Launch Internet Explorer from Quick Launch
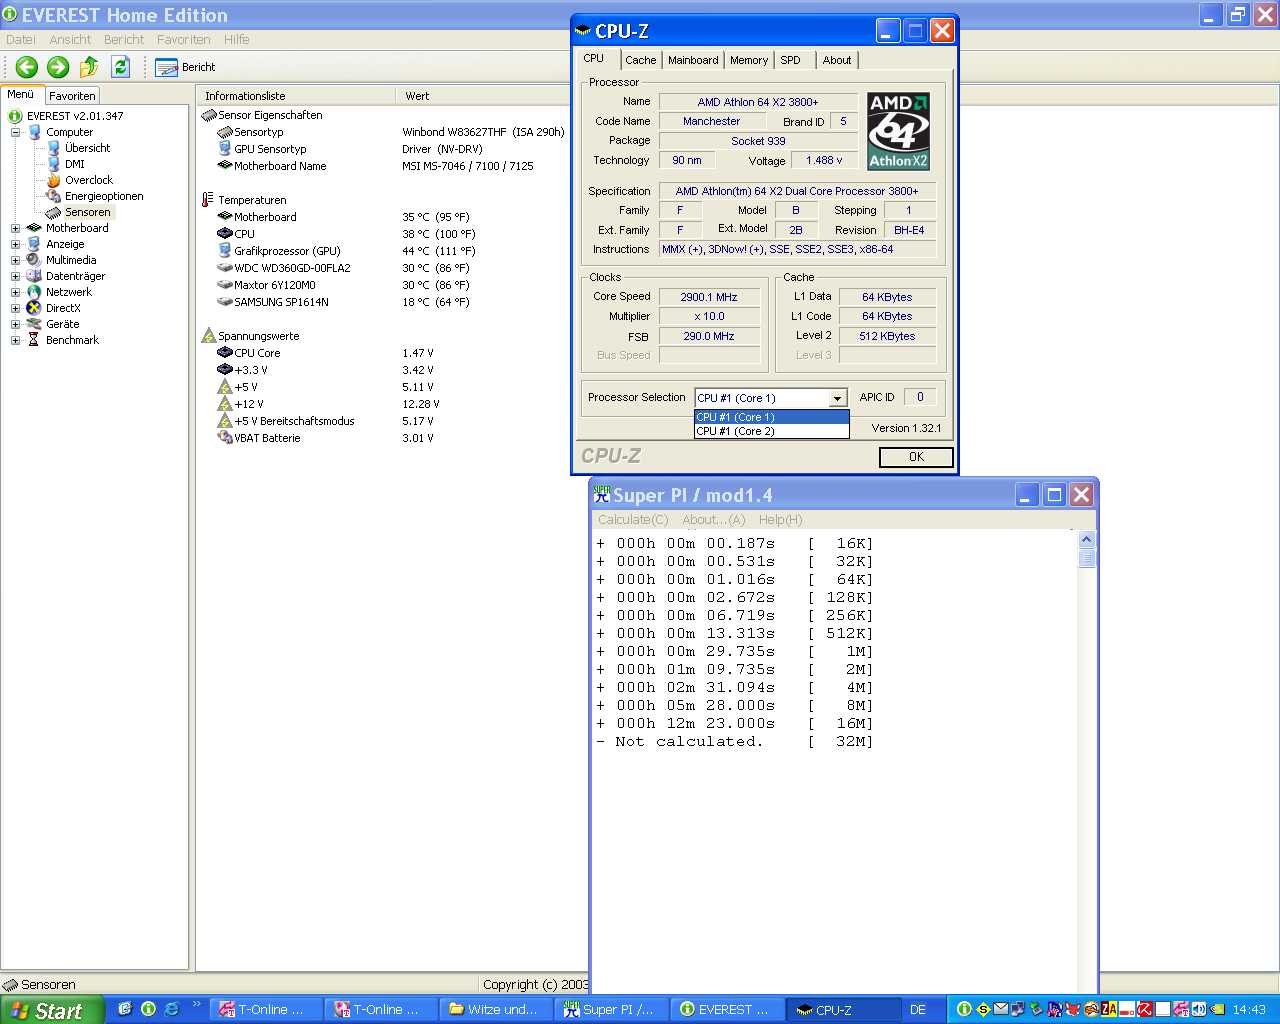The height and width of the screenshot is (1024, 1280). pos(171,1009)
